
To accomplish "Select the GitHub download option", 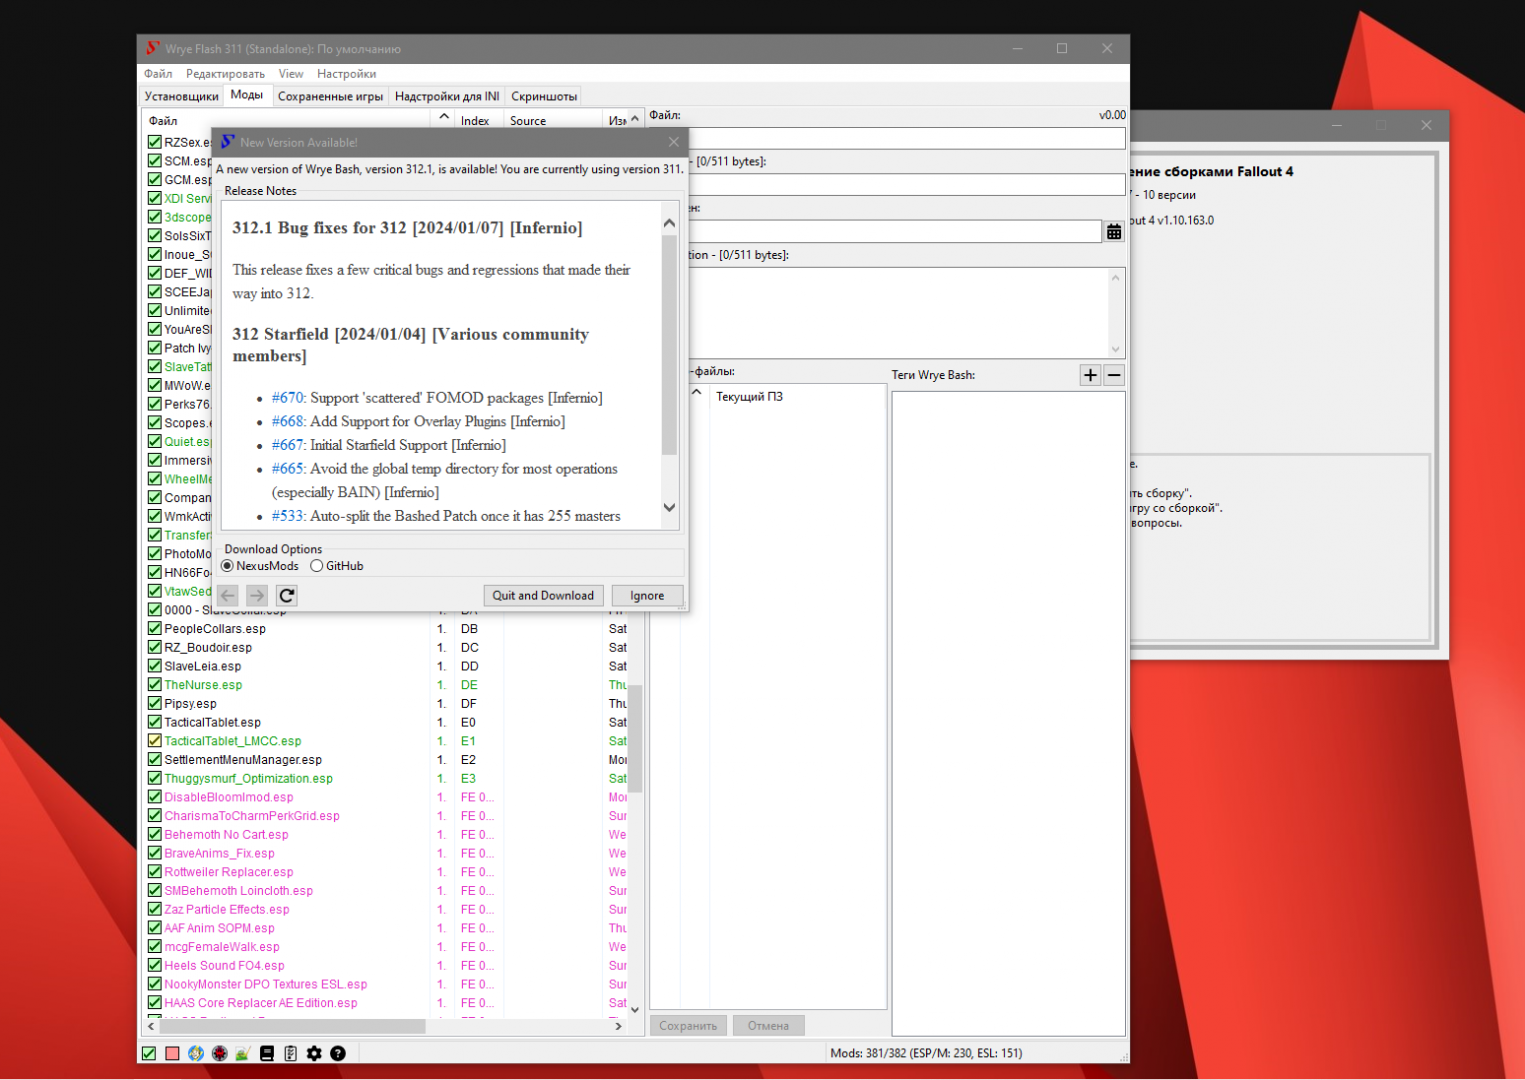I will tap(317, 566).
